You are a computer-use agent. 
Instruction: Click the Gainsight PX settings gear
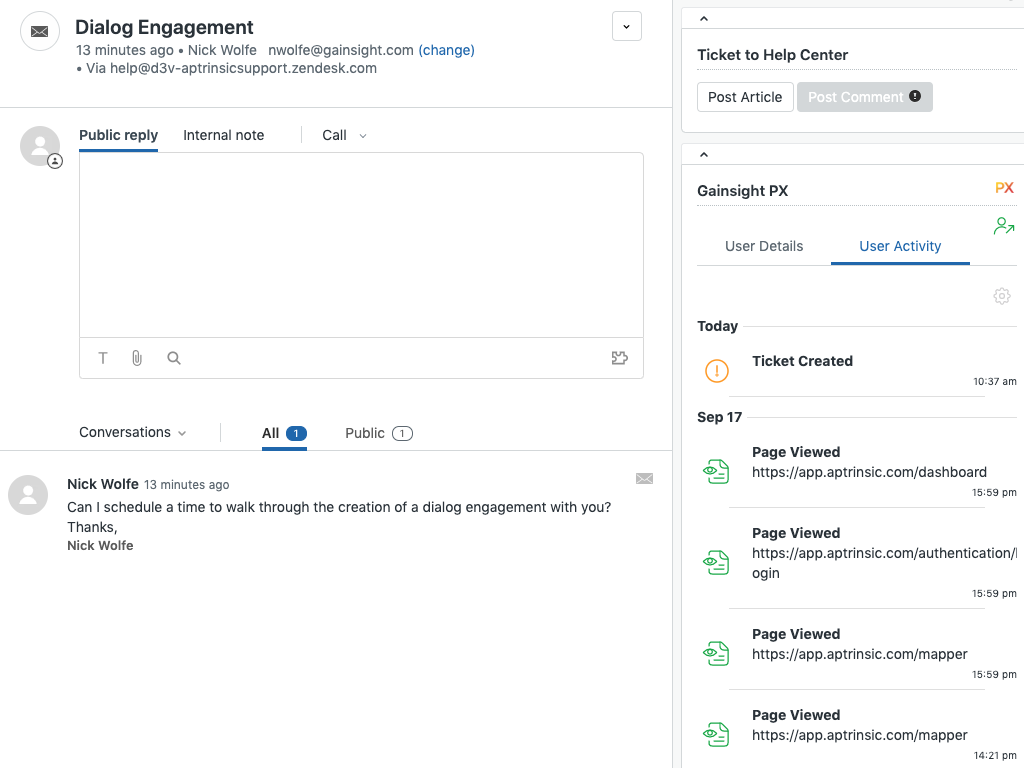point(1001,296)
